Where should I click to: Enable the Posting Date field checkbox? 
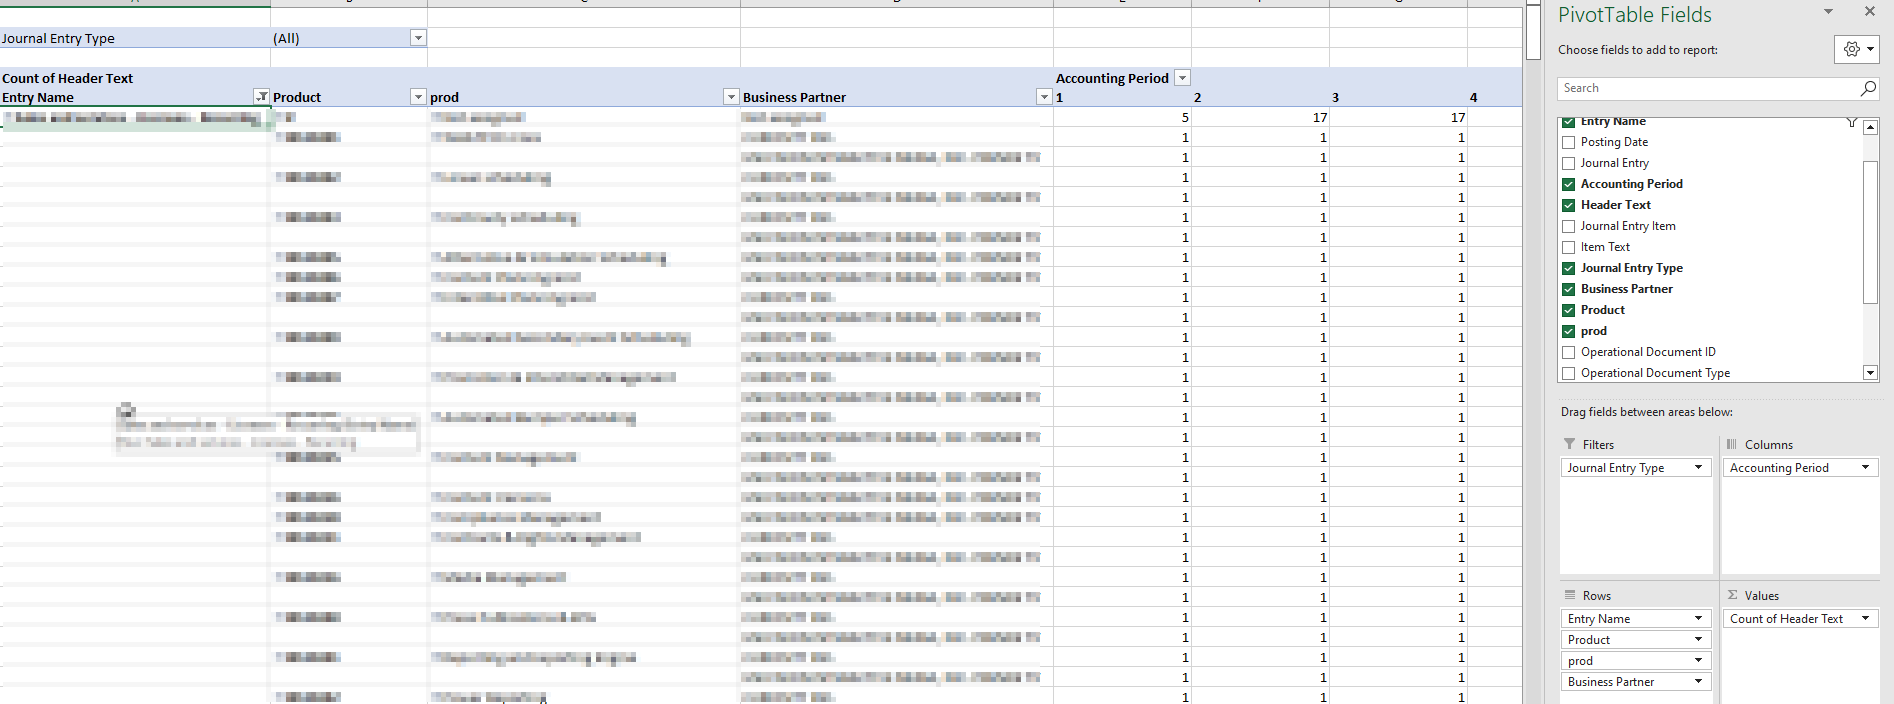tap(1568, 142)
